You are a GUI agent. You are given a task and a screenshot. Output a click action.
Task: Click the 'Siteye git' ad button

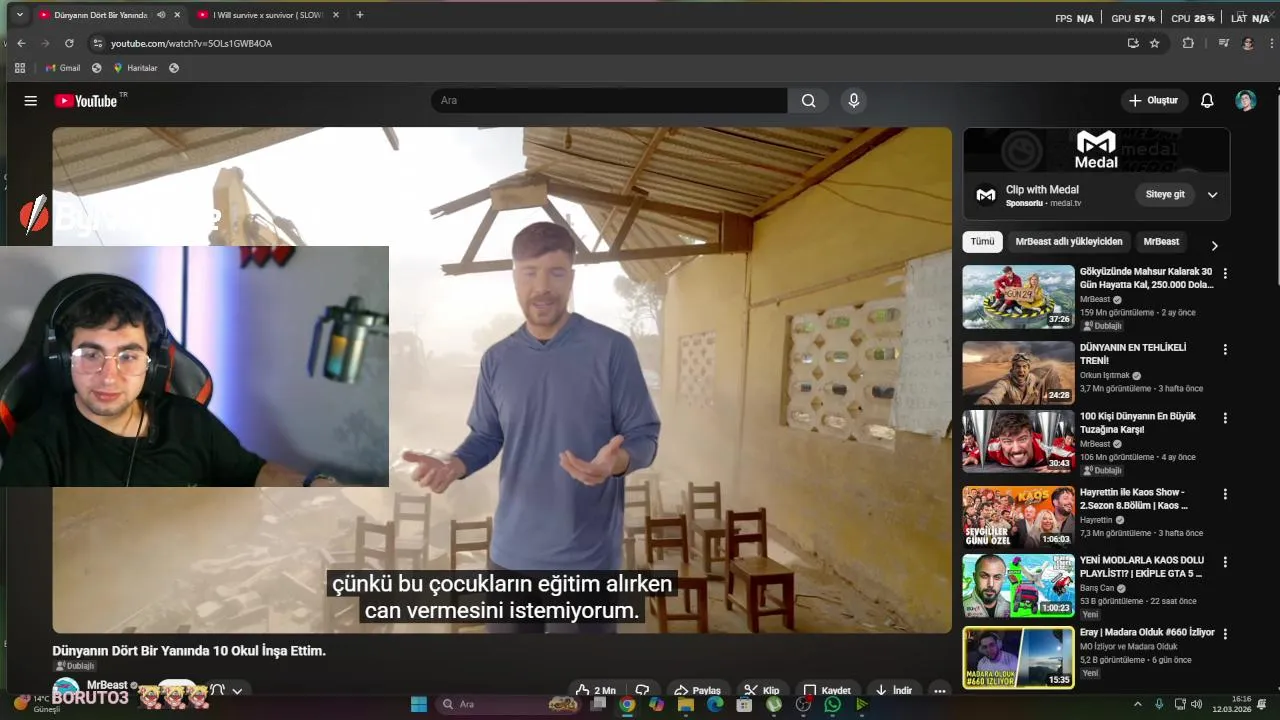[1165, 194]
